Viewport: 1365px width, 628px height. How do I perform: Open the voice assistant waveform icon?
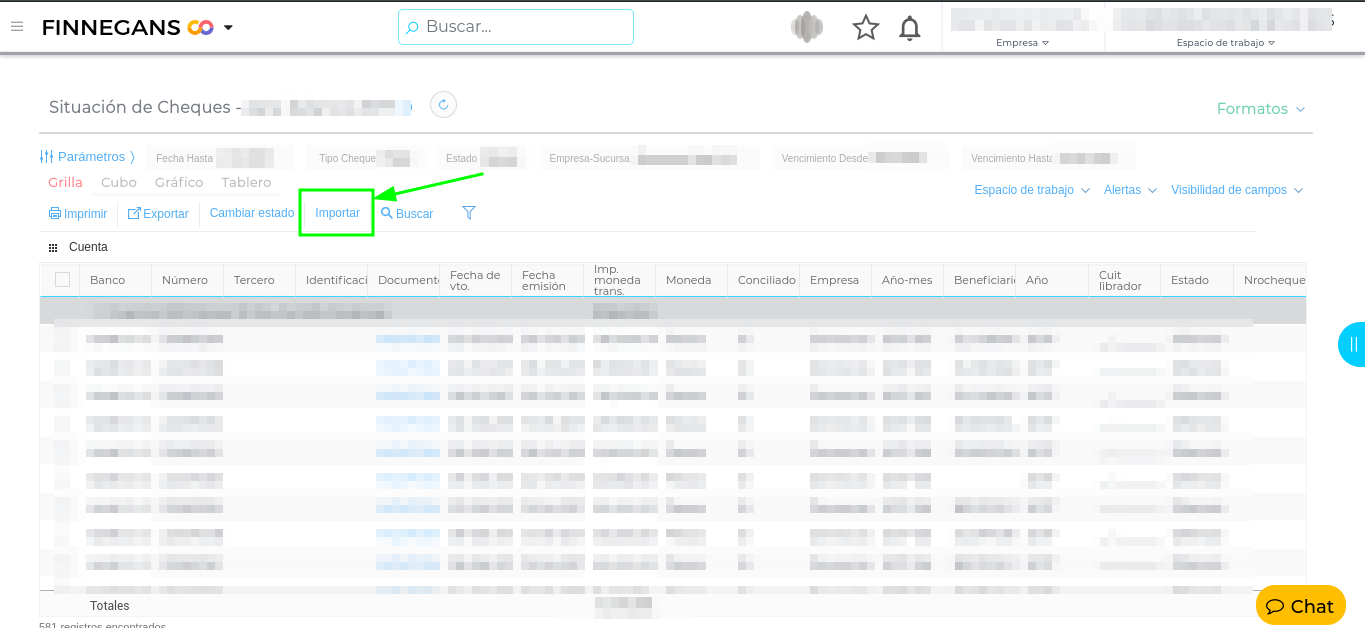click(807, 27)
